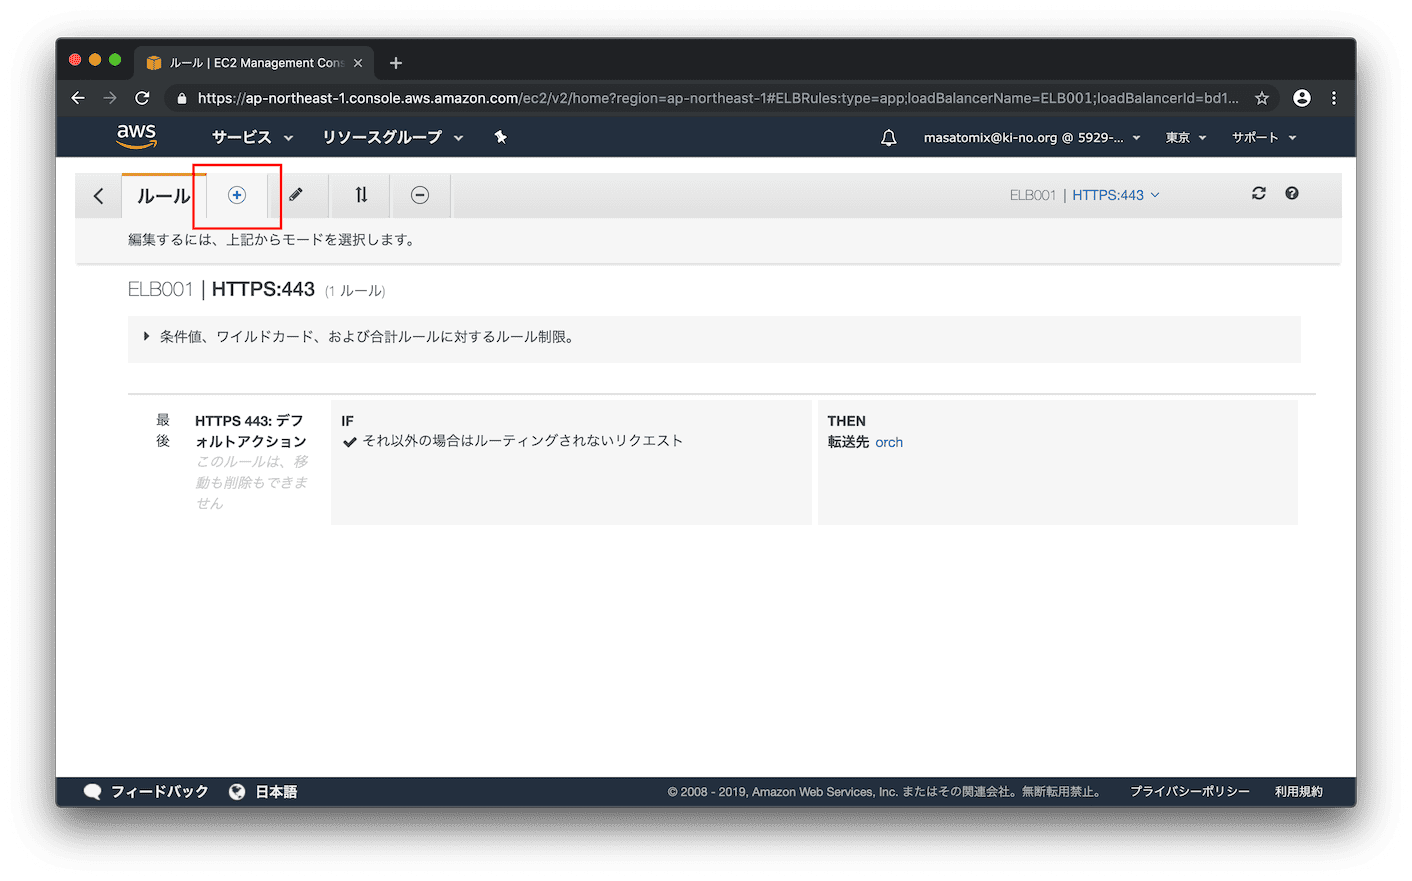The height and width of the screenshot is (881, 1412).
Task: Click the (1 ルール) count text
Action: tap(355, 291)
